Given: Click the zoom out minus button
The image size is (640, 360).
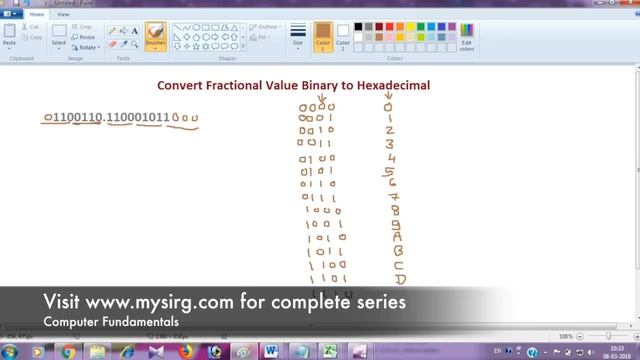Looking at the screenshot, I should point(580,336).
